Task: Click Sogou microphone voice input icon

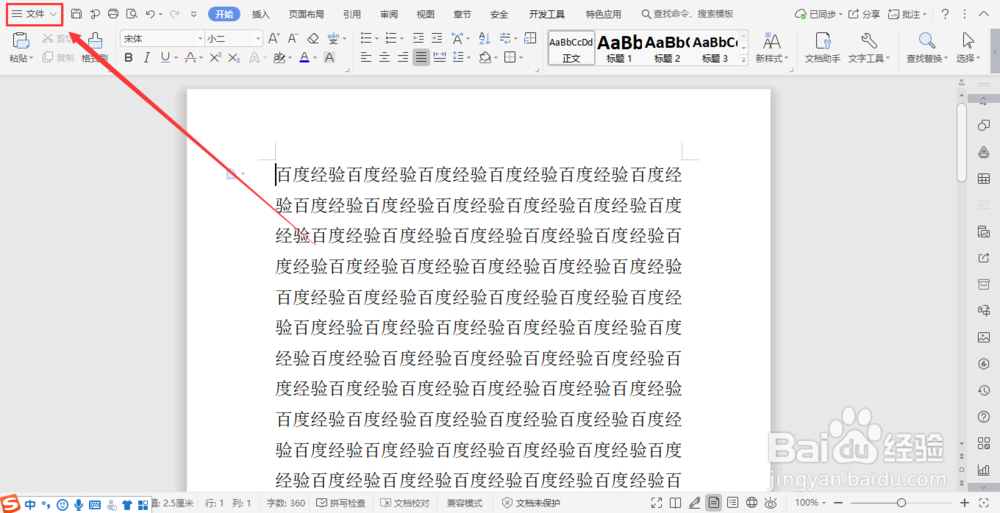Action: click(78, 505)
